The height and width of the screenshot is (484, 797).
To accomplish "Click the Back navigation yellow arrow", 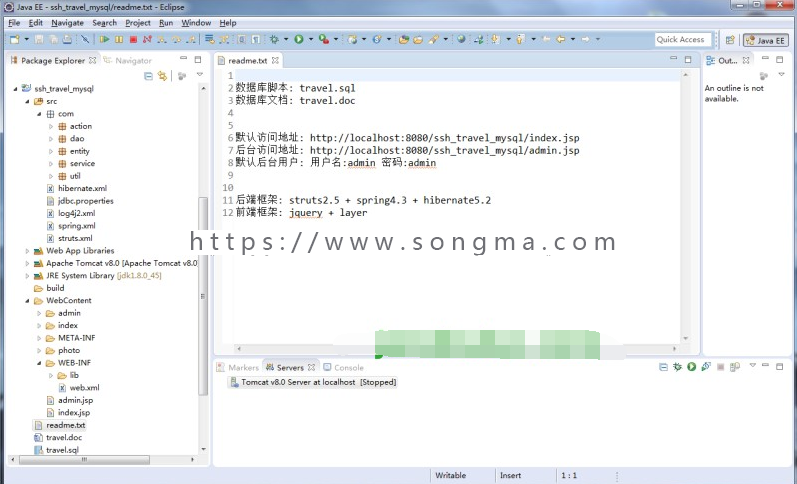I will (561, 39).
